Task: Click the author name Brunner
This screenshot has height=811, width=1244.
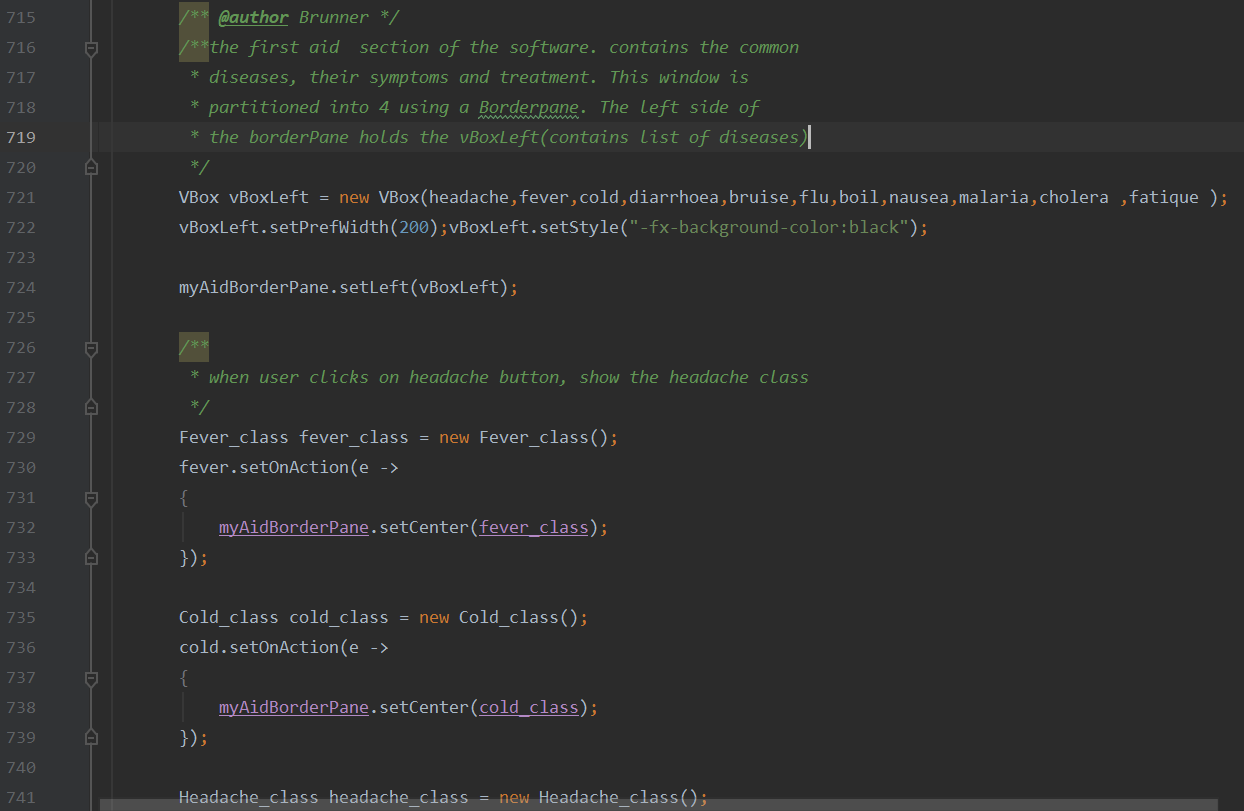Action: tap(334, 17)
